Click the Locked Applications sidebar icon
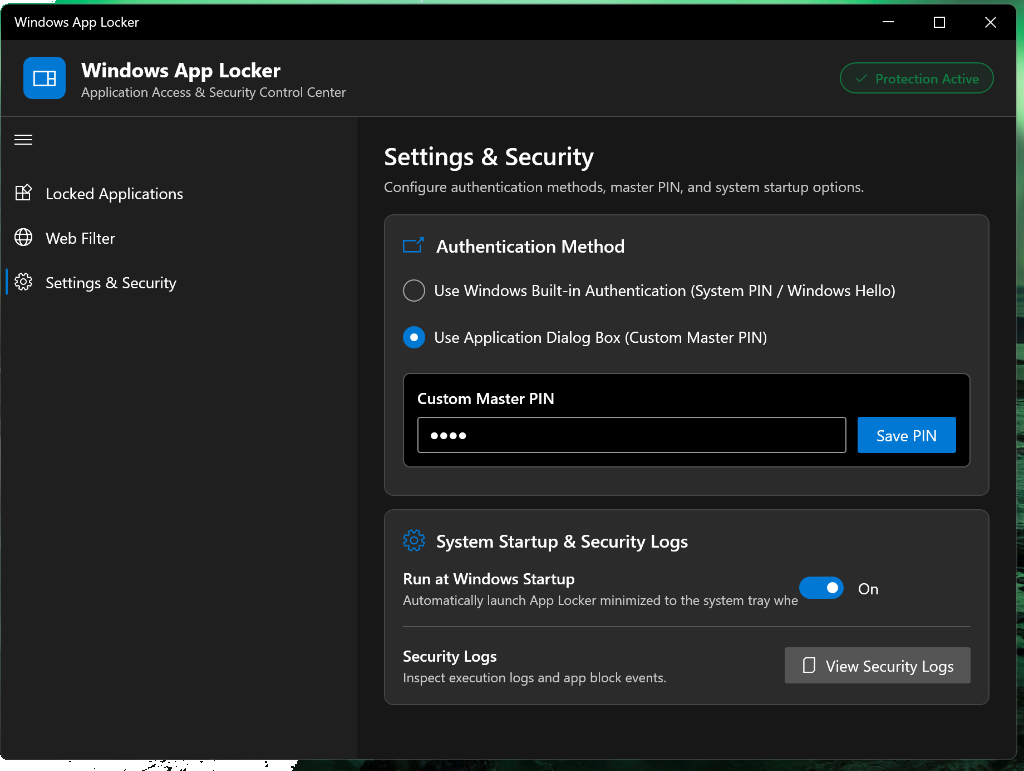Viewport: 1024px width, 771px height. pos(24,193)
